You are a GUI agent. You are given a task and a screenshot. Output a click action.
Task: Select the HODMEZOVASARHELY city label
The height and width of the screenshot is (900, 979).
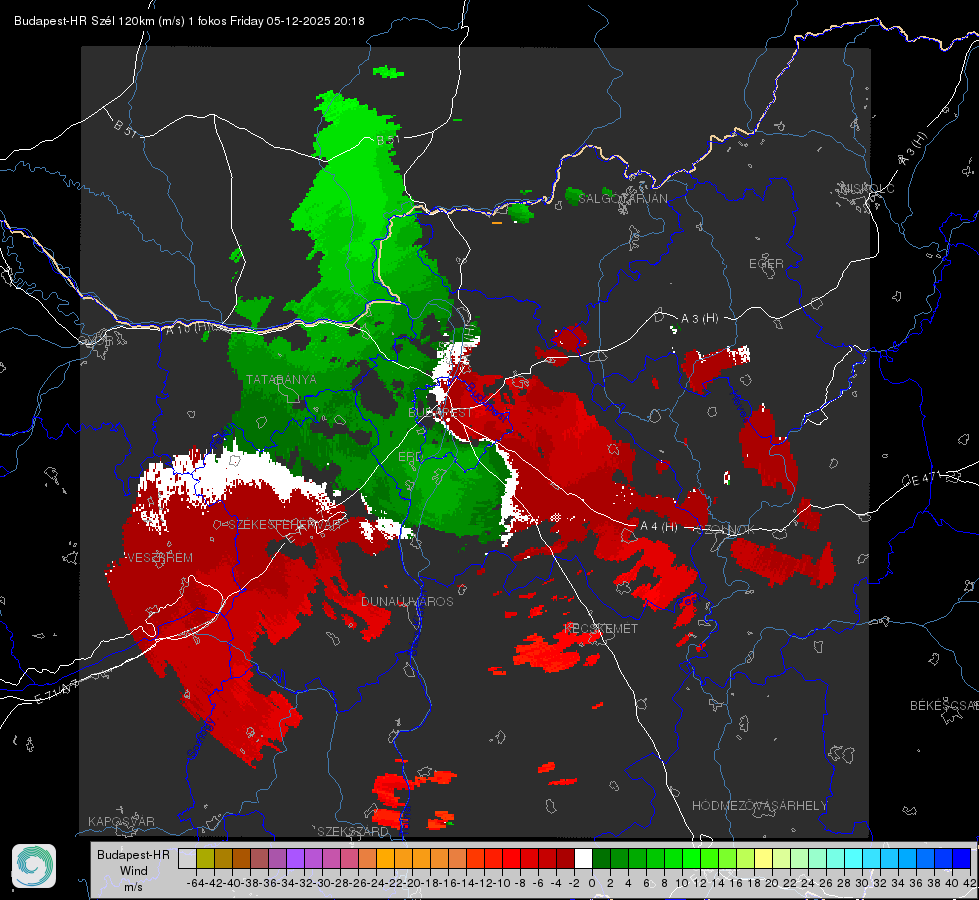(759, 806)
